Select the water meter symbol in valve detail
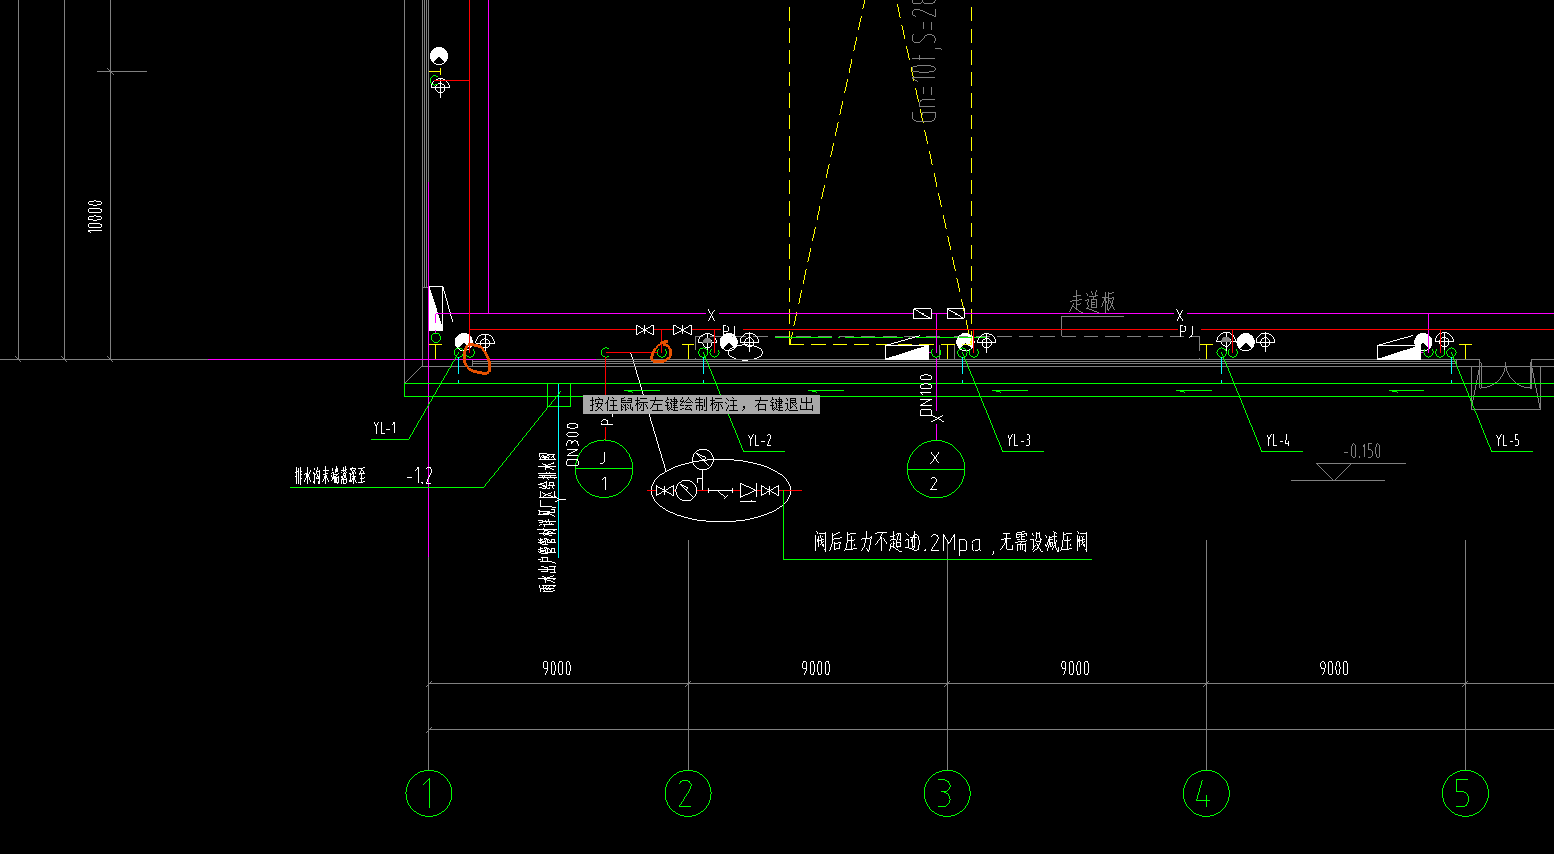1554x854 pixels. coord(686,490)
